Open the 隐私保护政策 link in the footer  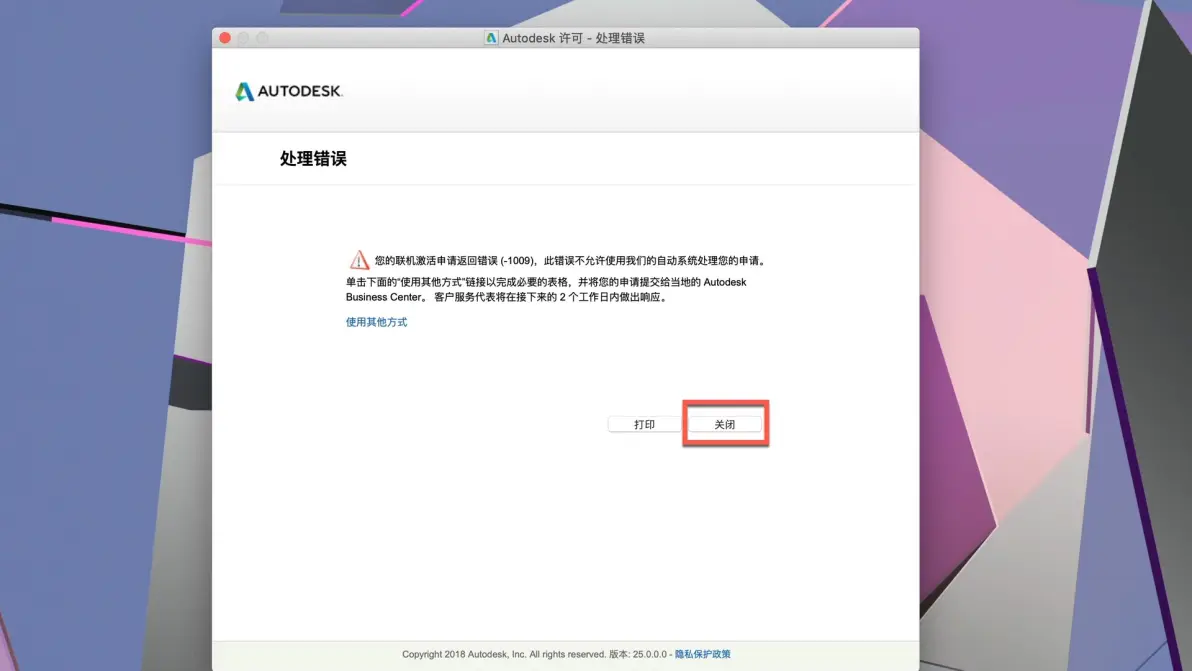point(702,654)
